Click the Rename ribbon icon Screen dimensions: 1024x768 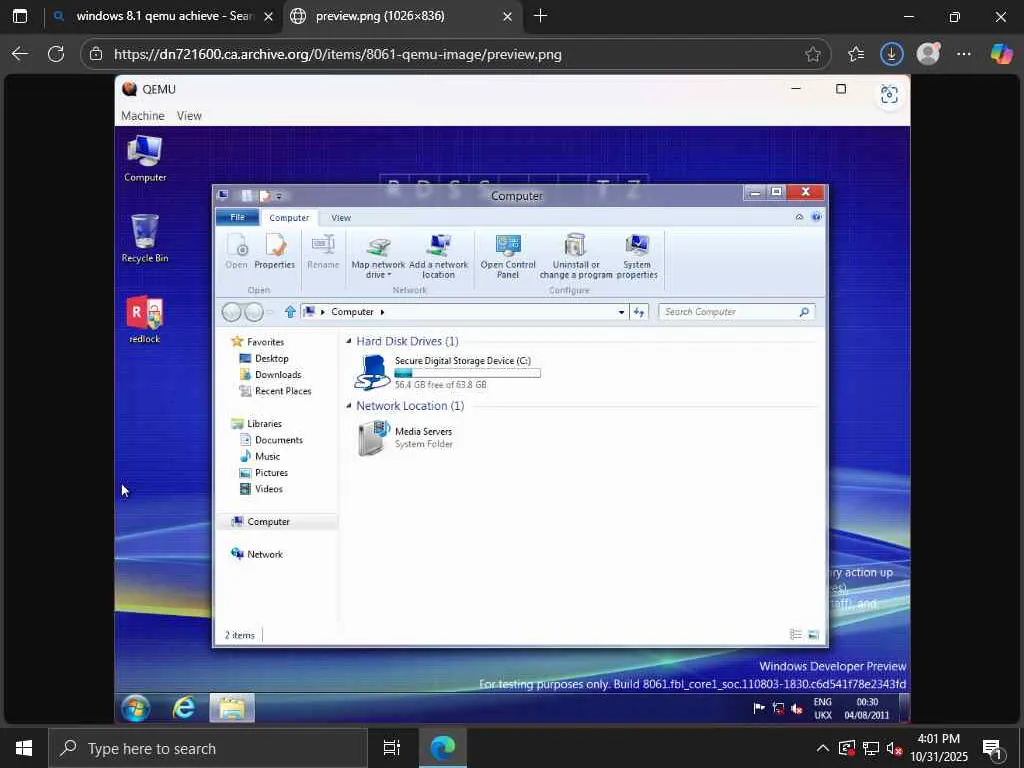tap(323, 251)
